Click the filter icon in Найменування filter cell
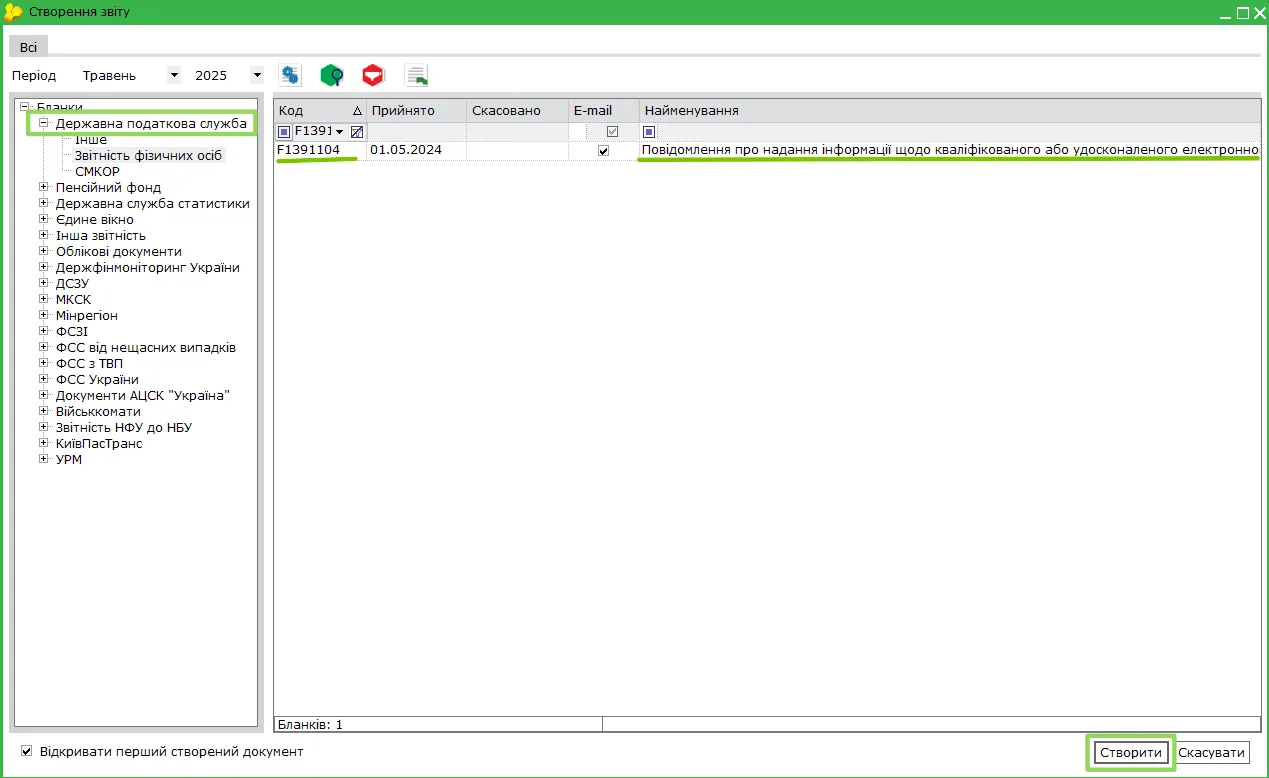The height and width of the screenshot is (778, 1269). coord(649,132)
